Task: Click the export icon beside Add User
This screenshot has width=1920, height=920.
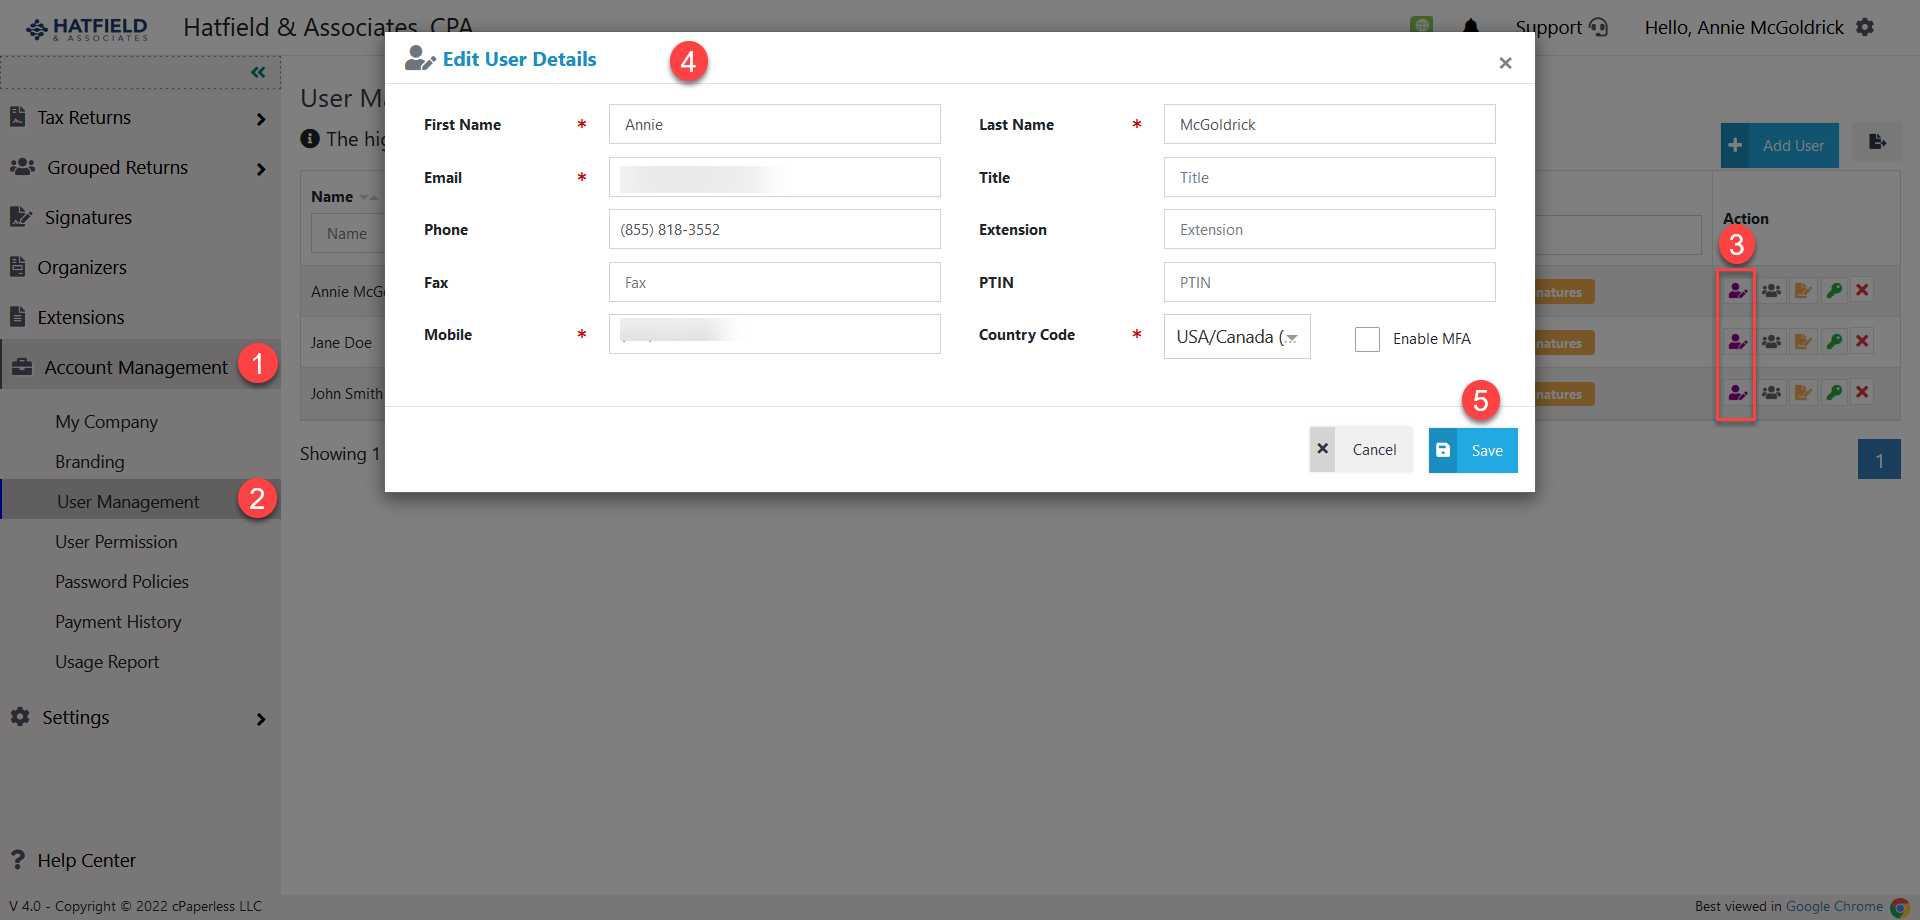Action: [x=1877, y=143]
